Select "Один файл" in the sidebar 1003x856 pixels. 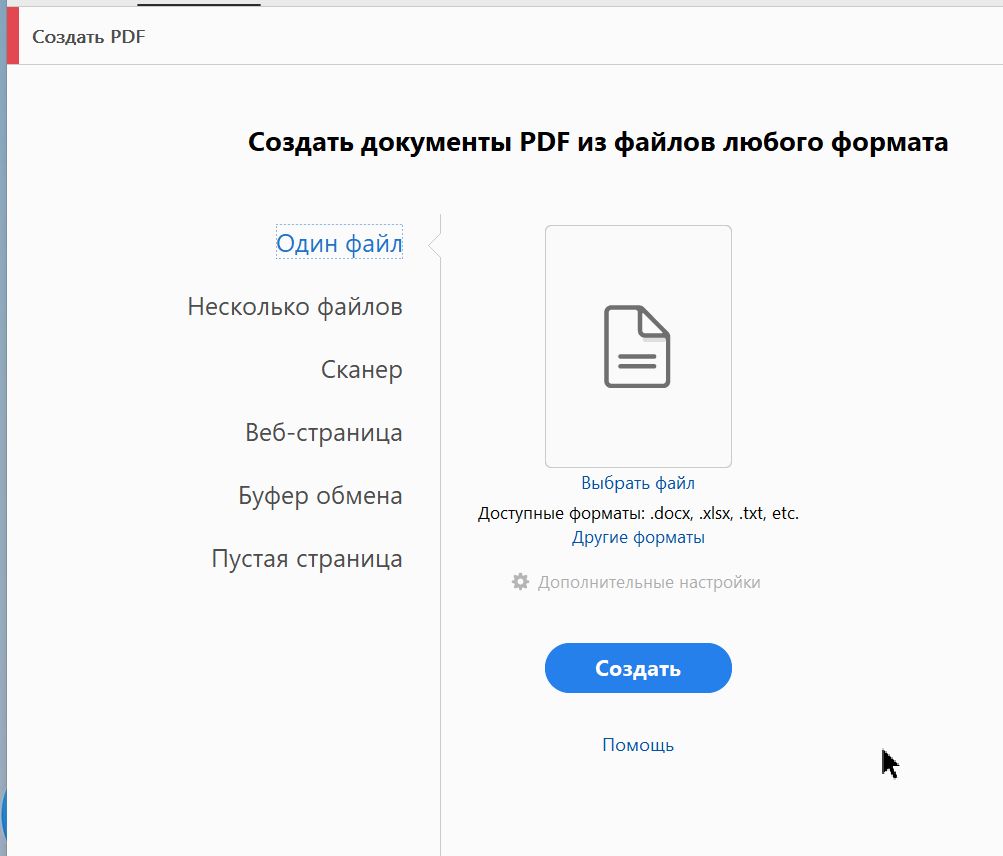pos(338,242)
